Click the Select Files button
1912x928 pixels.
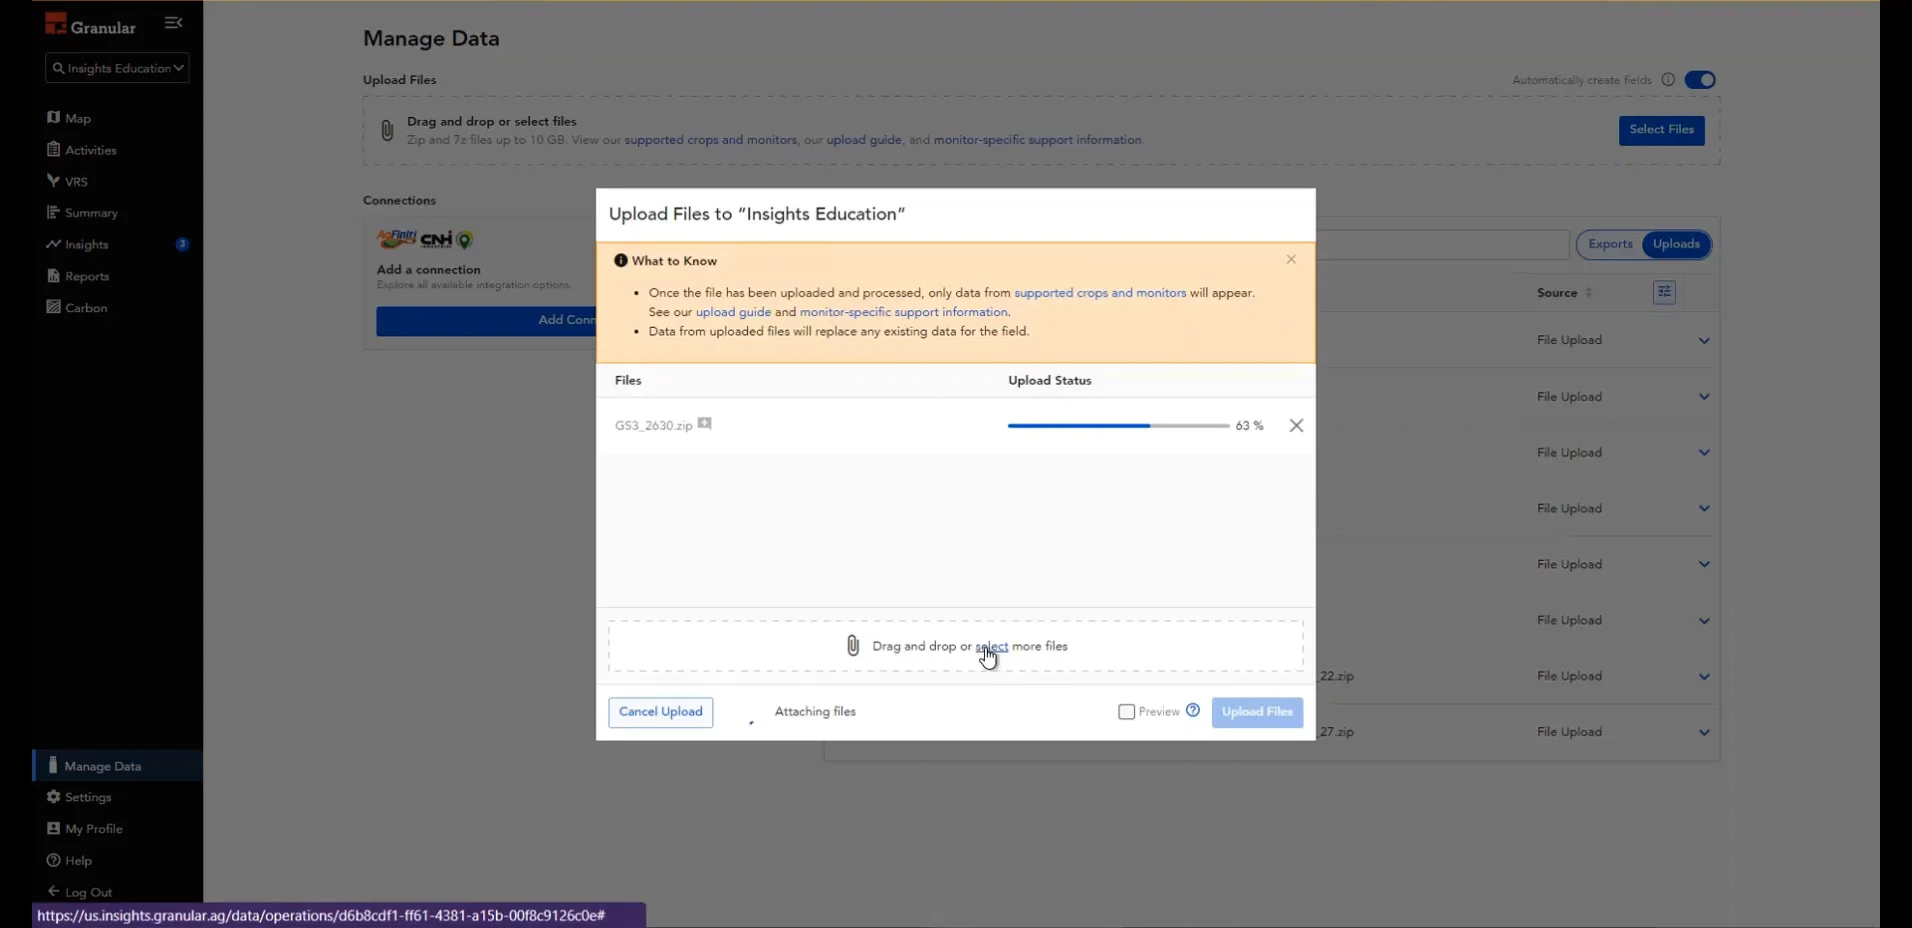[x=1661, y=130]
